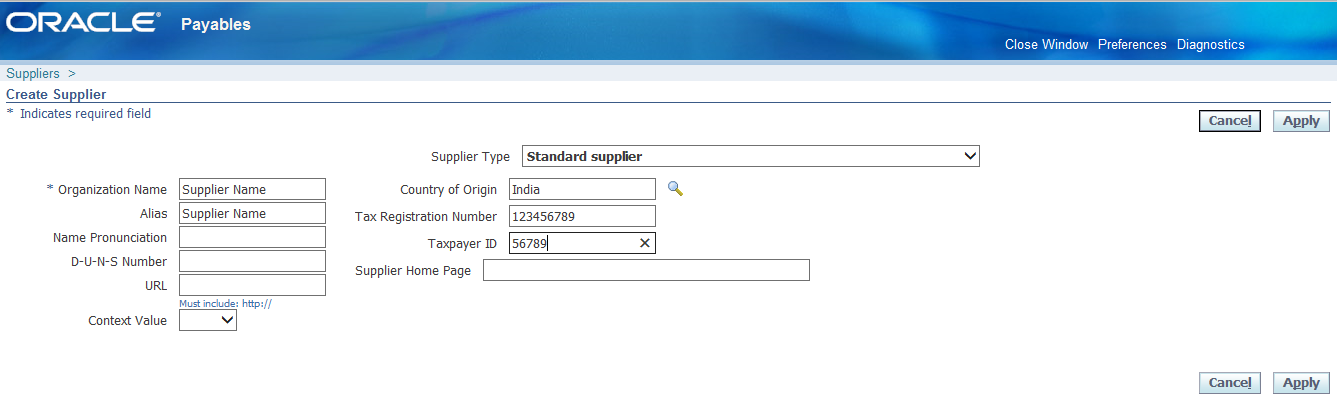Select the Tax Registration Number field
Screen dimensions: 1337x400
(581, 216)
